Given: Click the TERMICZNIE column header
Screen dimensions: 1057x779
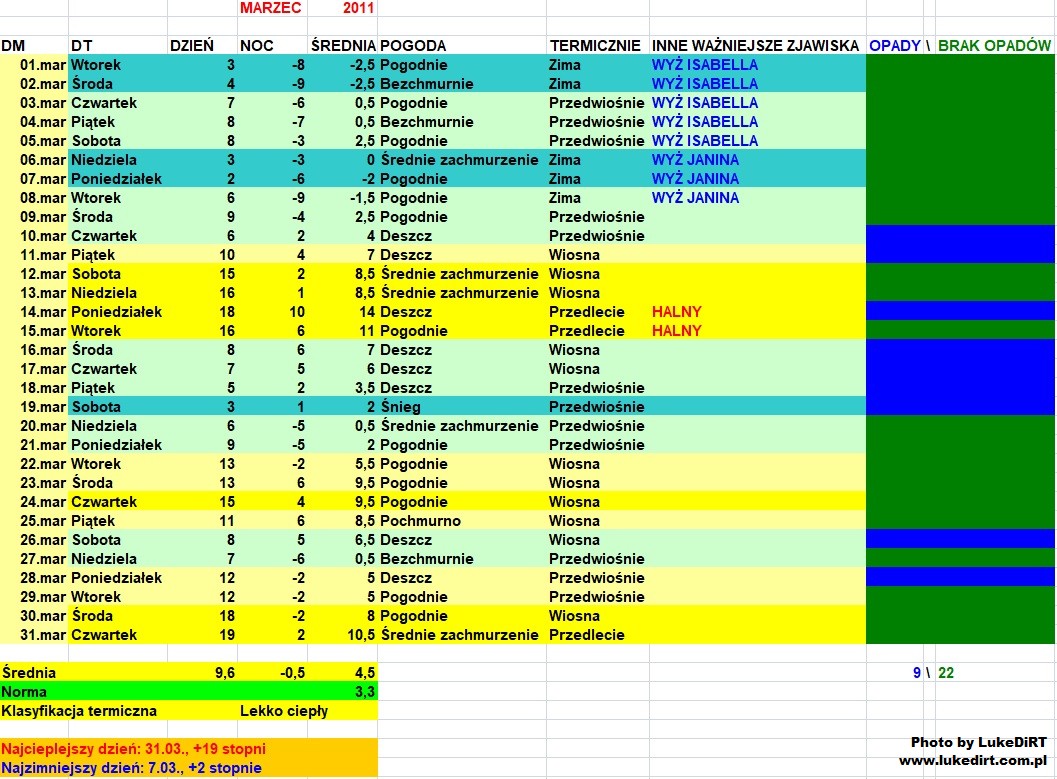Looking at the screenshot, I should coord(595,46).
